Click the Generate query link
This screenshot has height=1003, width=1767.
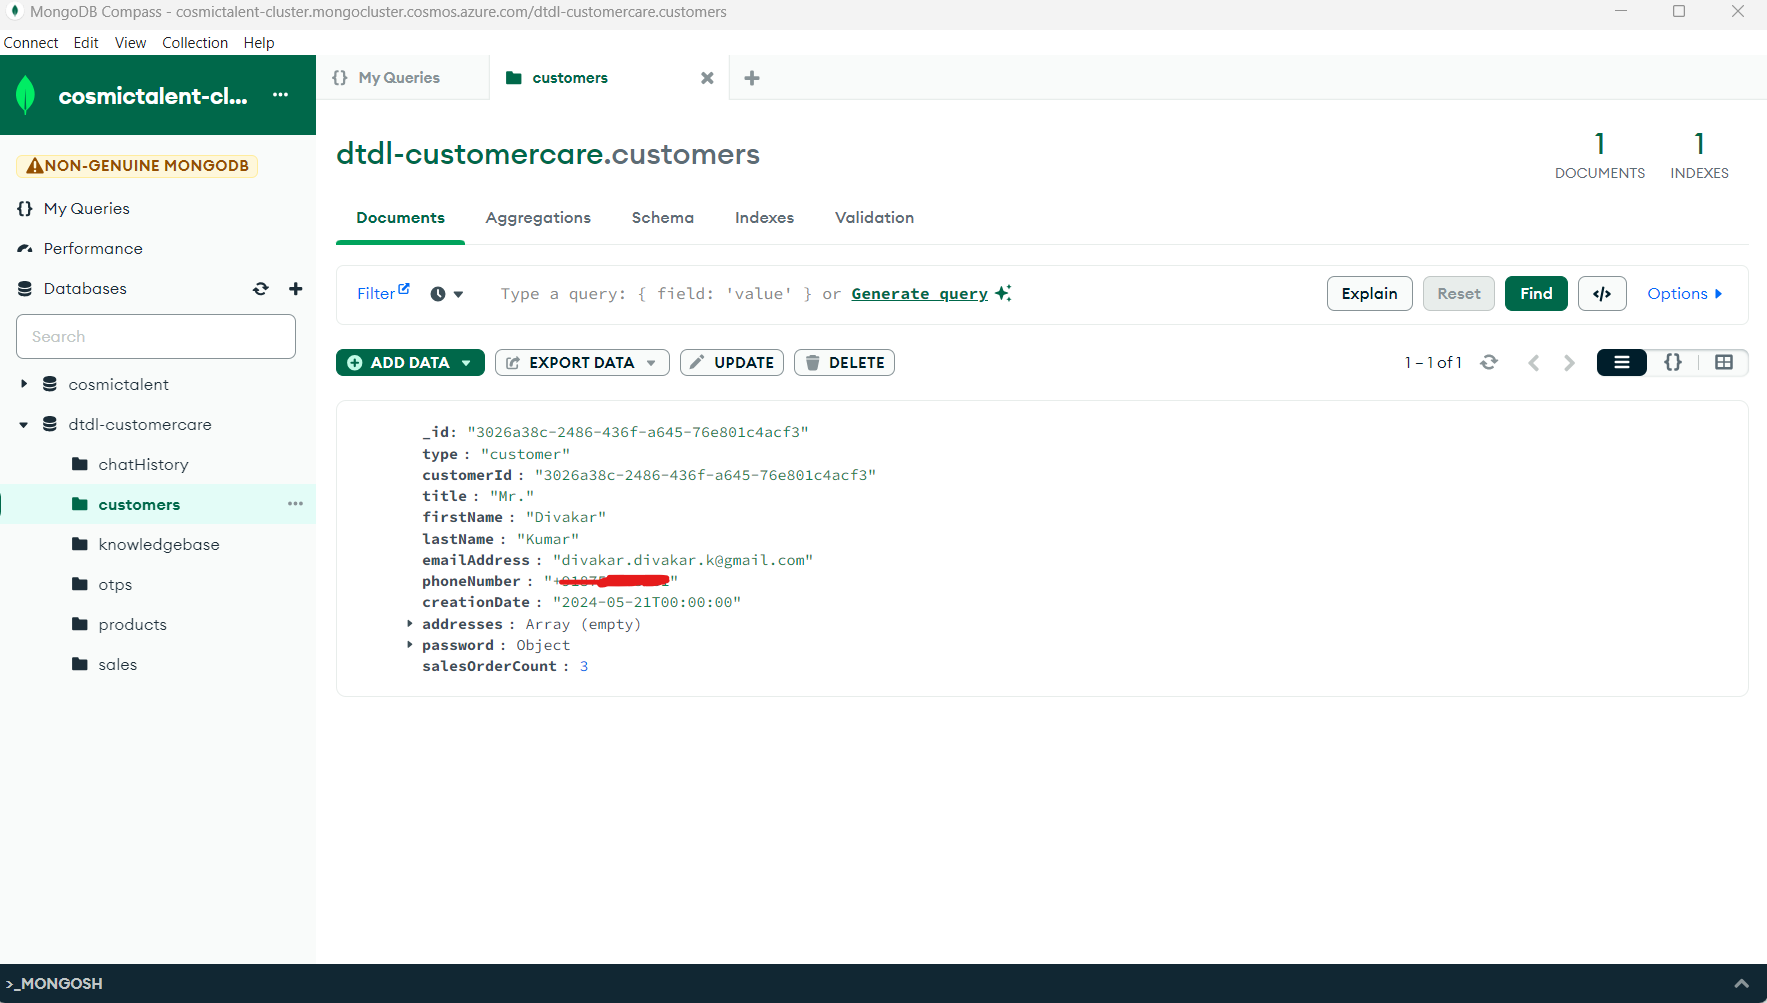tap(920, 294)
